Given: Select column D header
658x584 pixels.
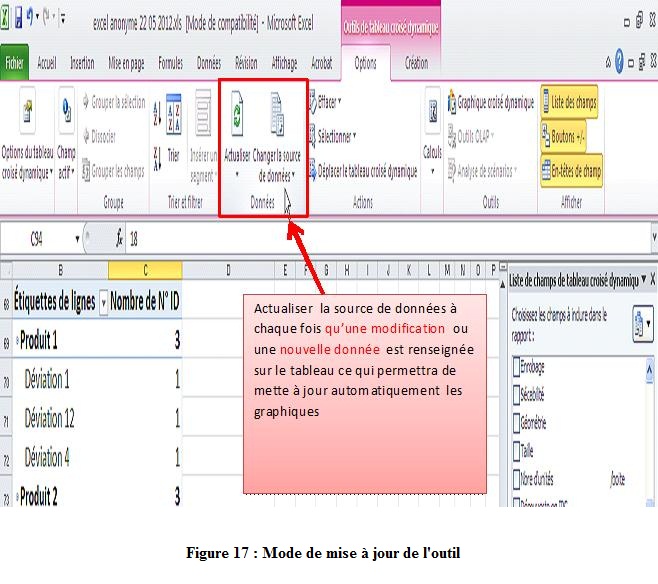Looking at the screenshot, I should 228,270.
